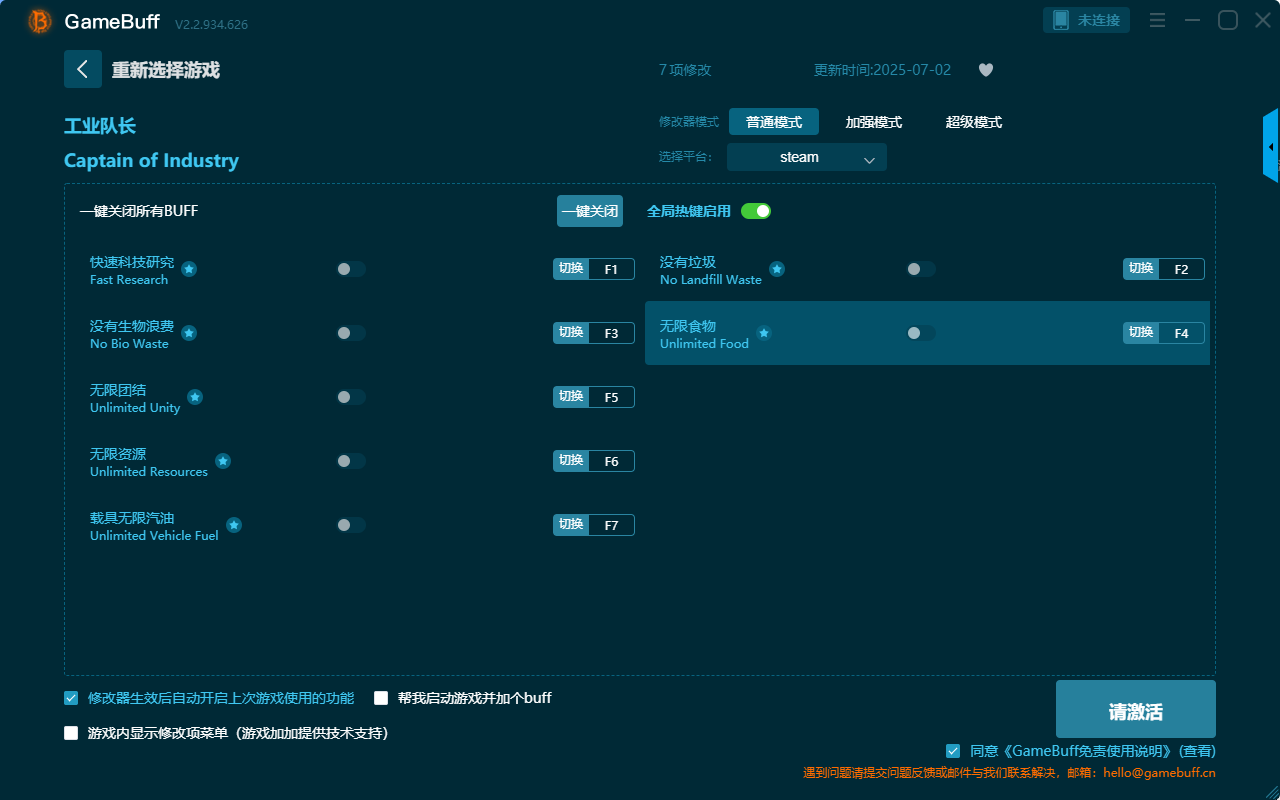This screenshot has width=1280, height=800.
Task: Switch to 超级模式 mode
Action: pos(973,121)
